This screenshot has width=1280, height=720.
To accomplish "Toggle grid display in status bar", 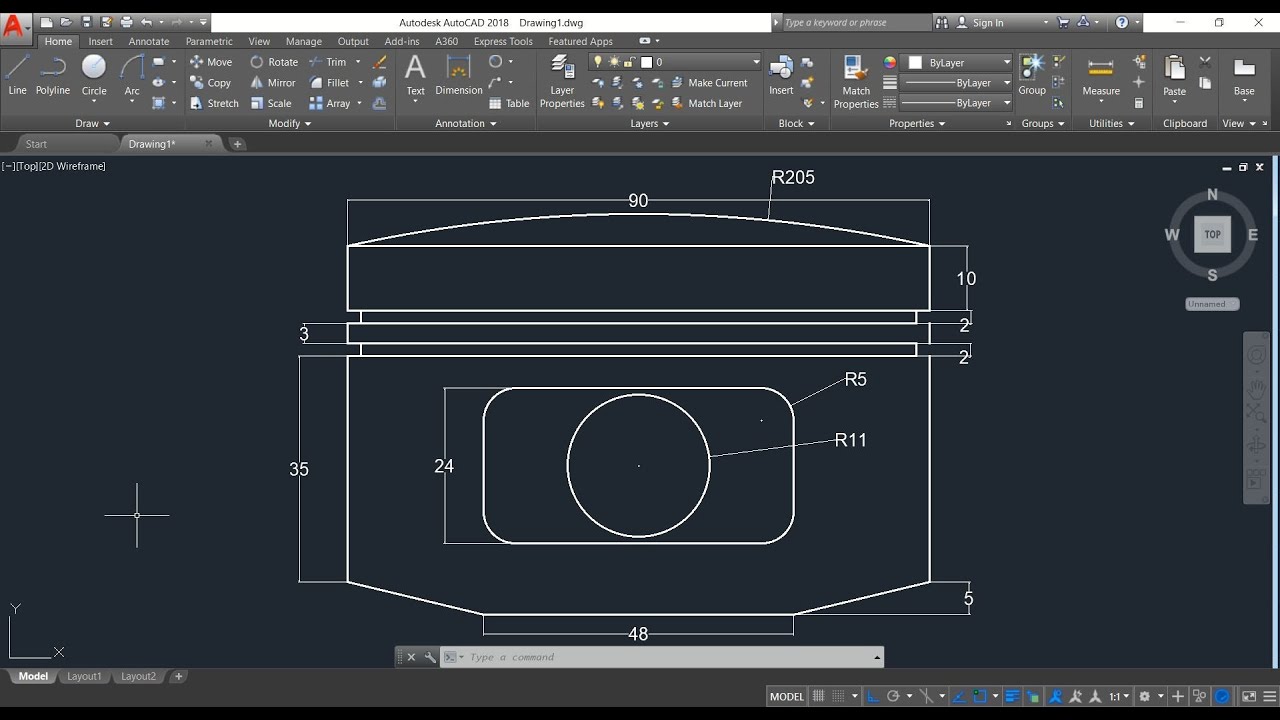I will pos(819,696).
